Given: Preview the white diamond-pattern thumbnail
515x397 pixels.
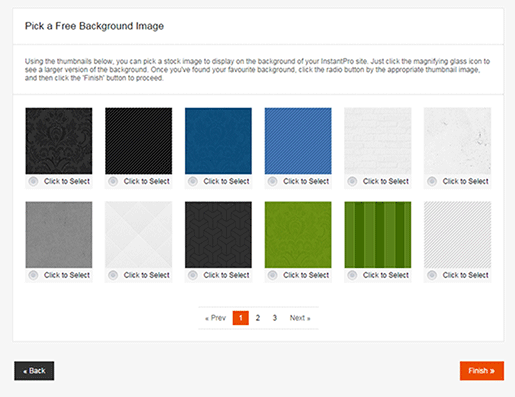Looking at the screenshot, I should (x=139, y=234).
